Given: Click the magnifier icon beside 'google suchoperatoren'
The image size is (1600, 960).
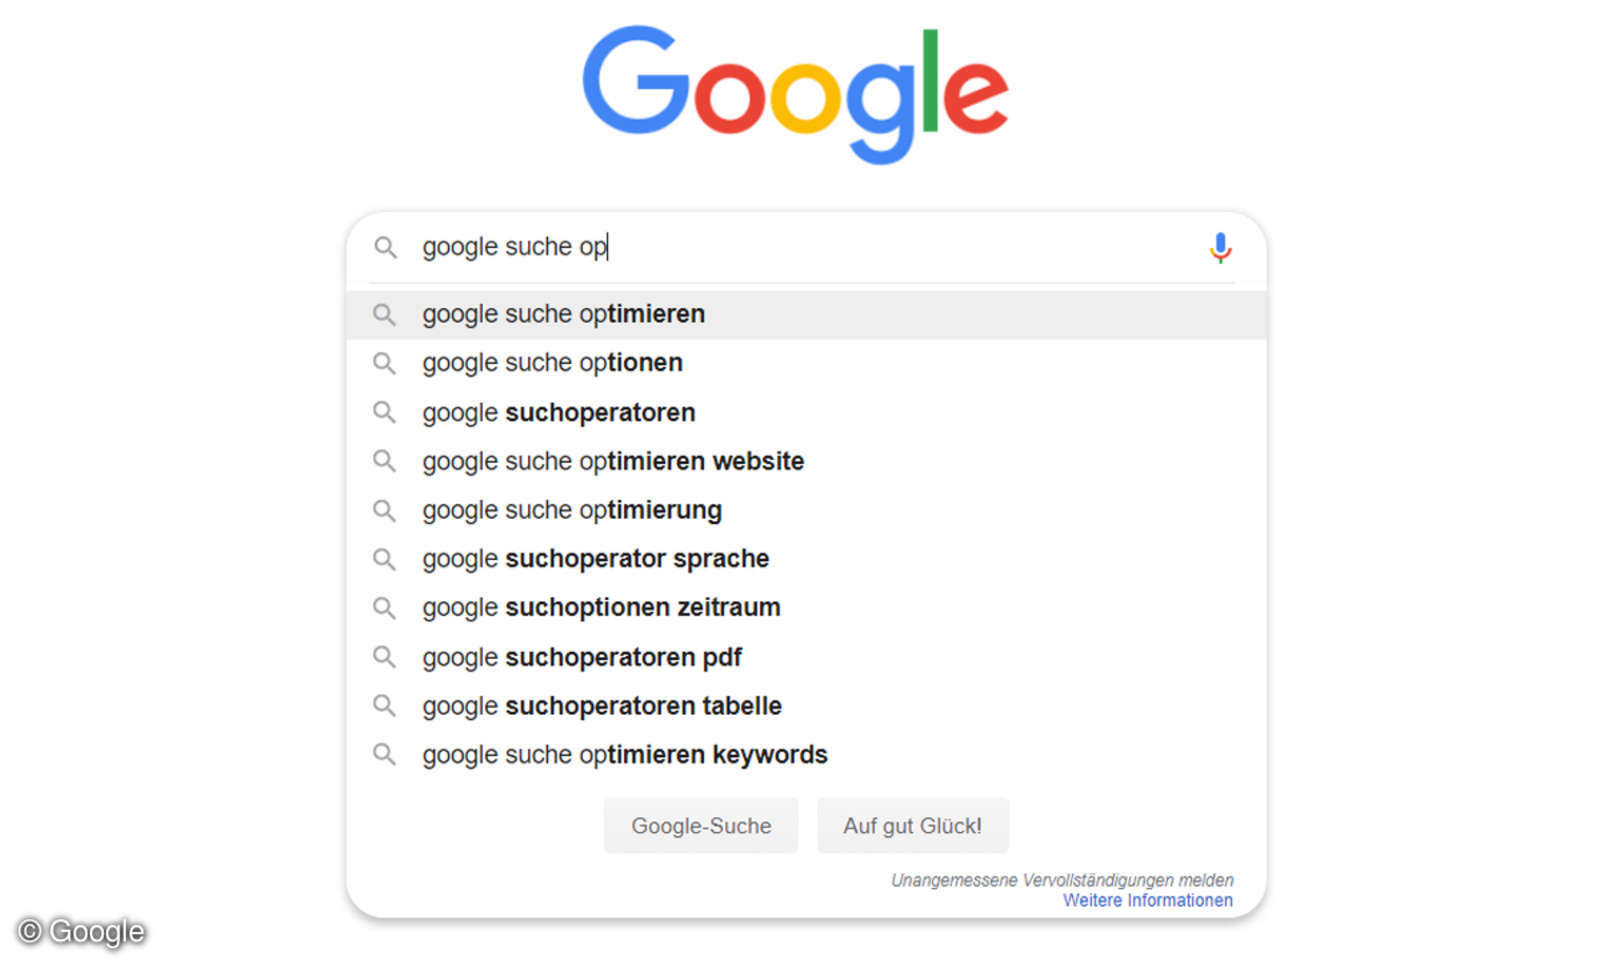Looking at the screenshot, I should [385, 412].
